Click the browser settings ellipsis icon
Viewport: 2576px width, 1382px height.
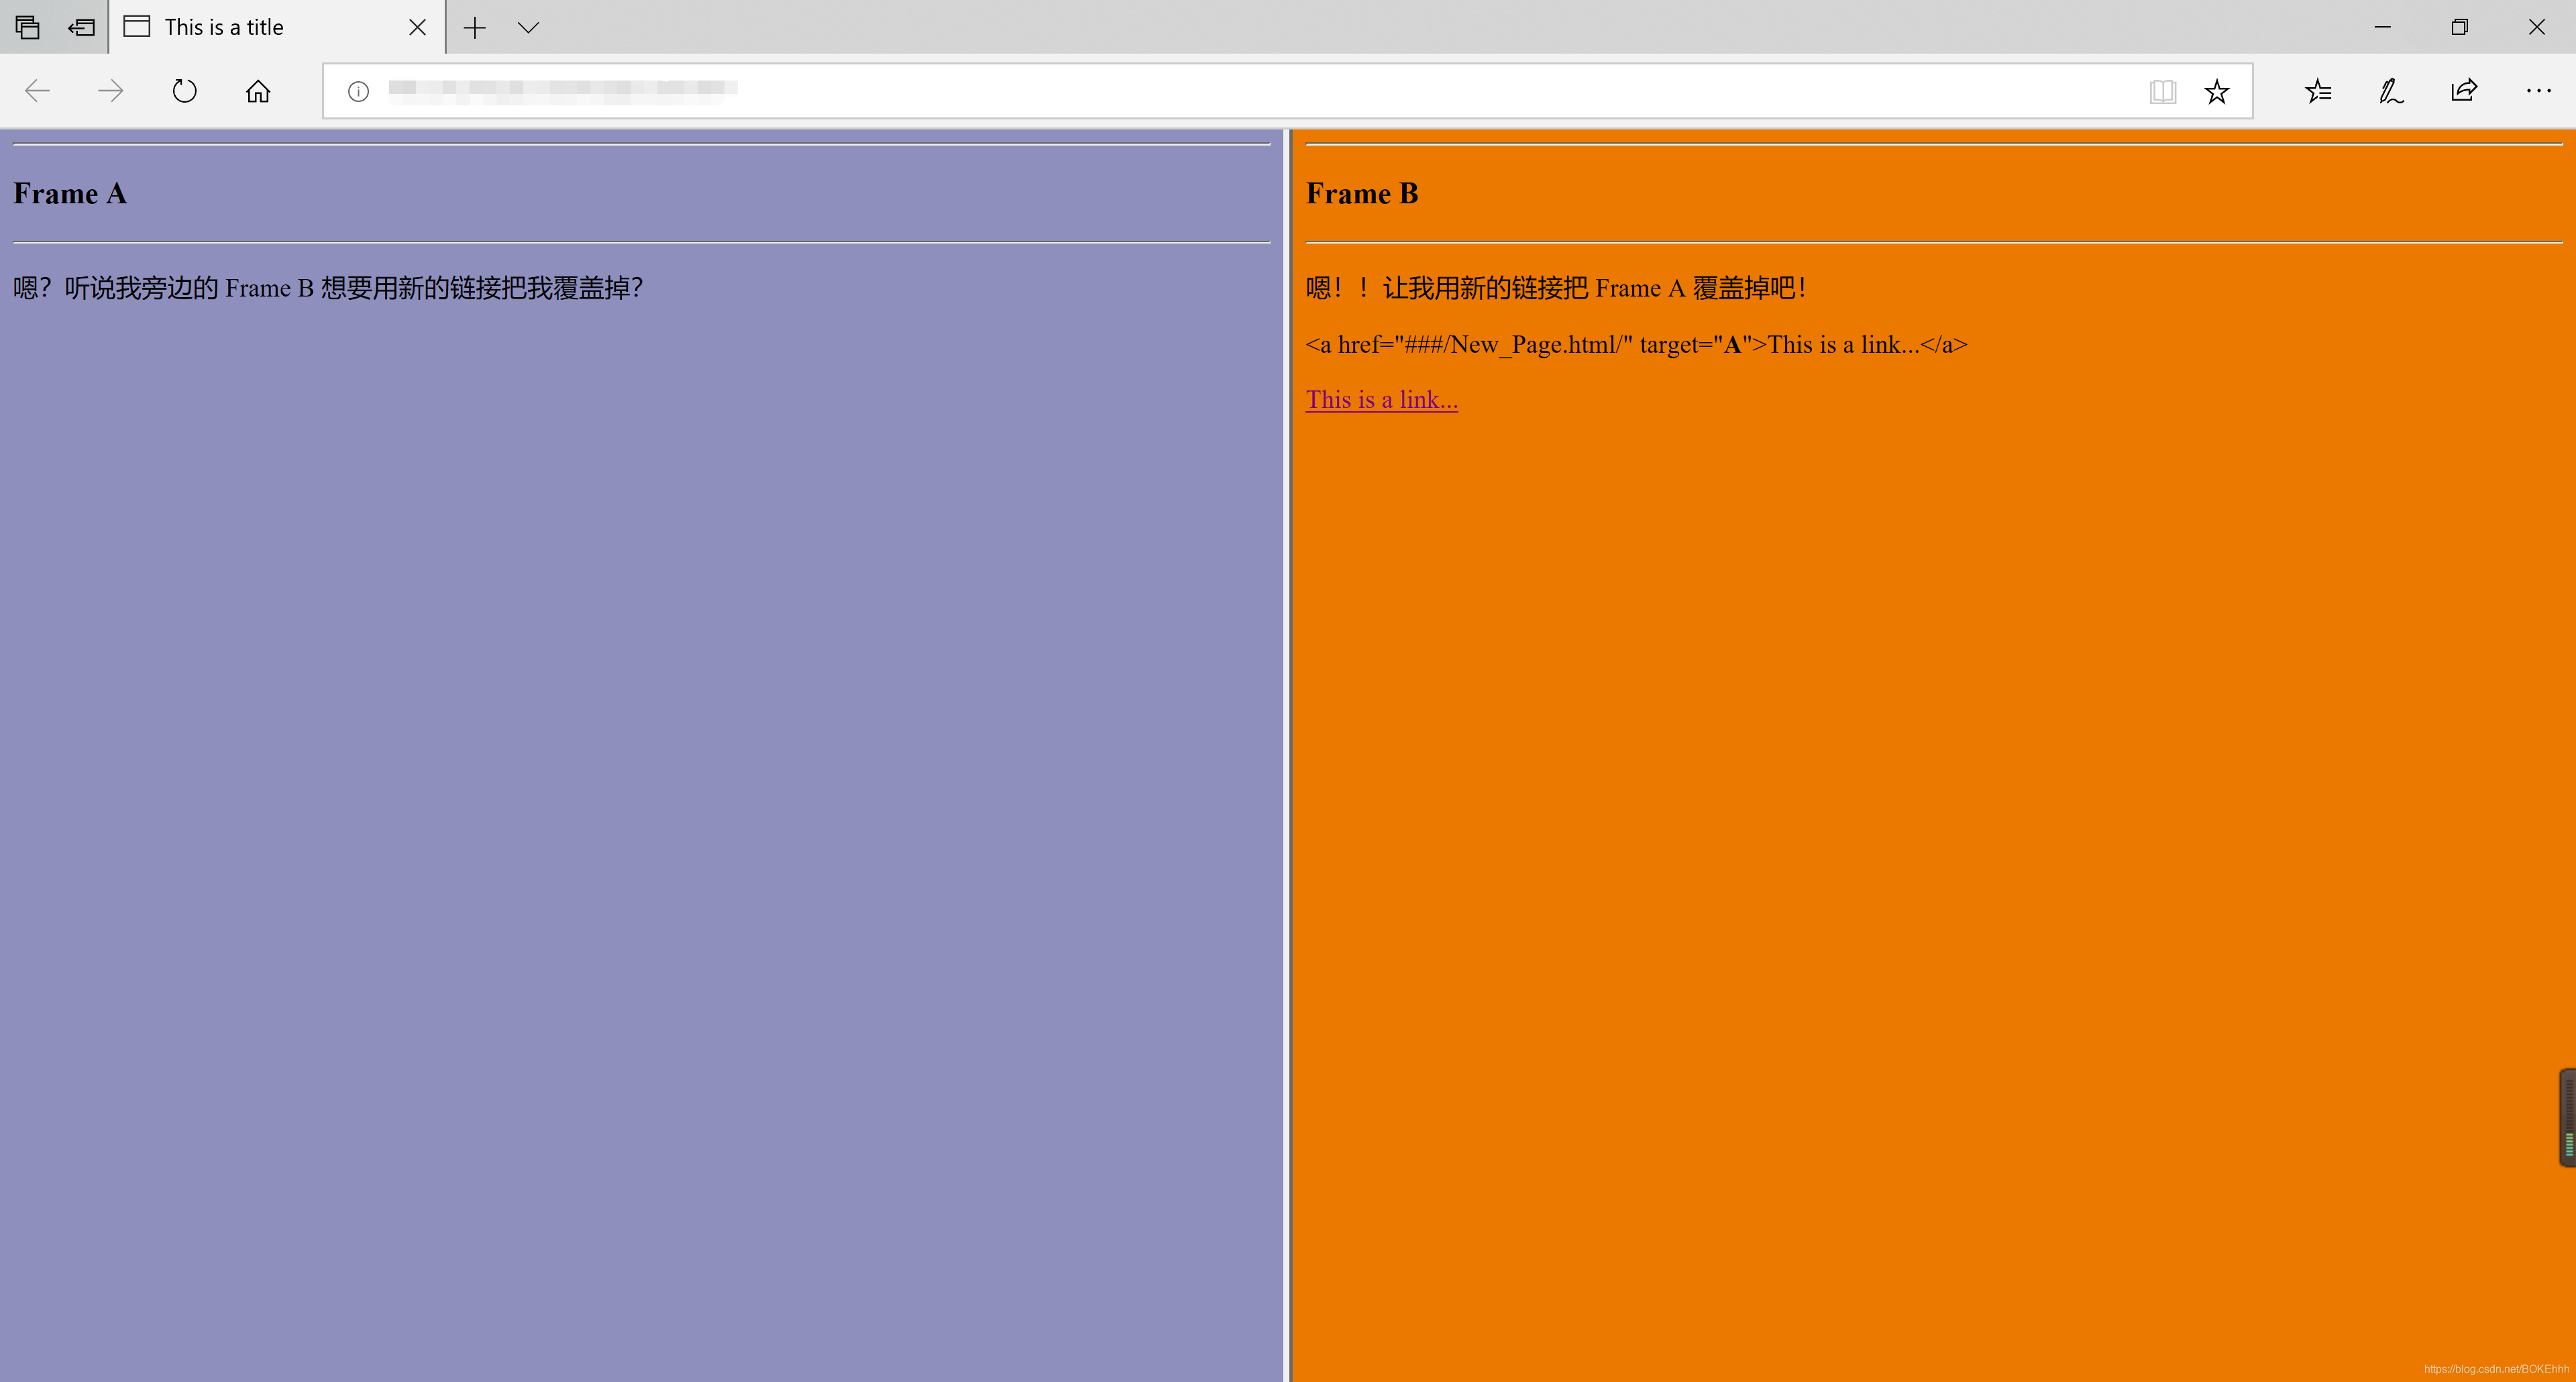(2538, 91)
